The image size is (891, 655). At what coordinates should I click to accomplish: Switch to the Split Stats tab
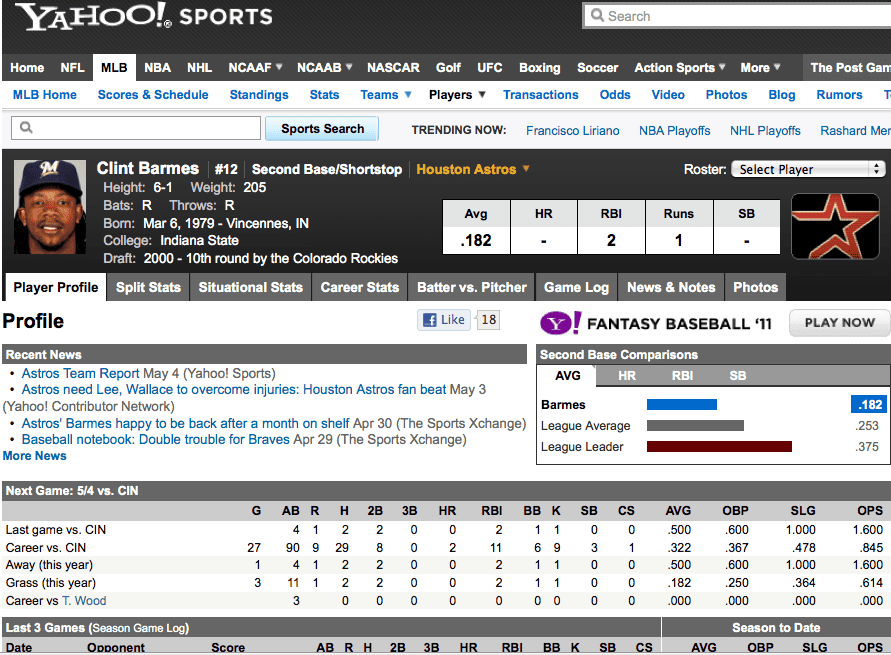click(148, 287)
